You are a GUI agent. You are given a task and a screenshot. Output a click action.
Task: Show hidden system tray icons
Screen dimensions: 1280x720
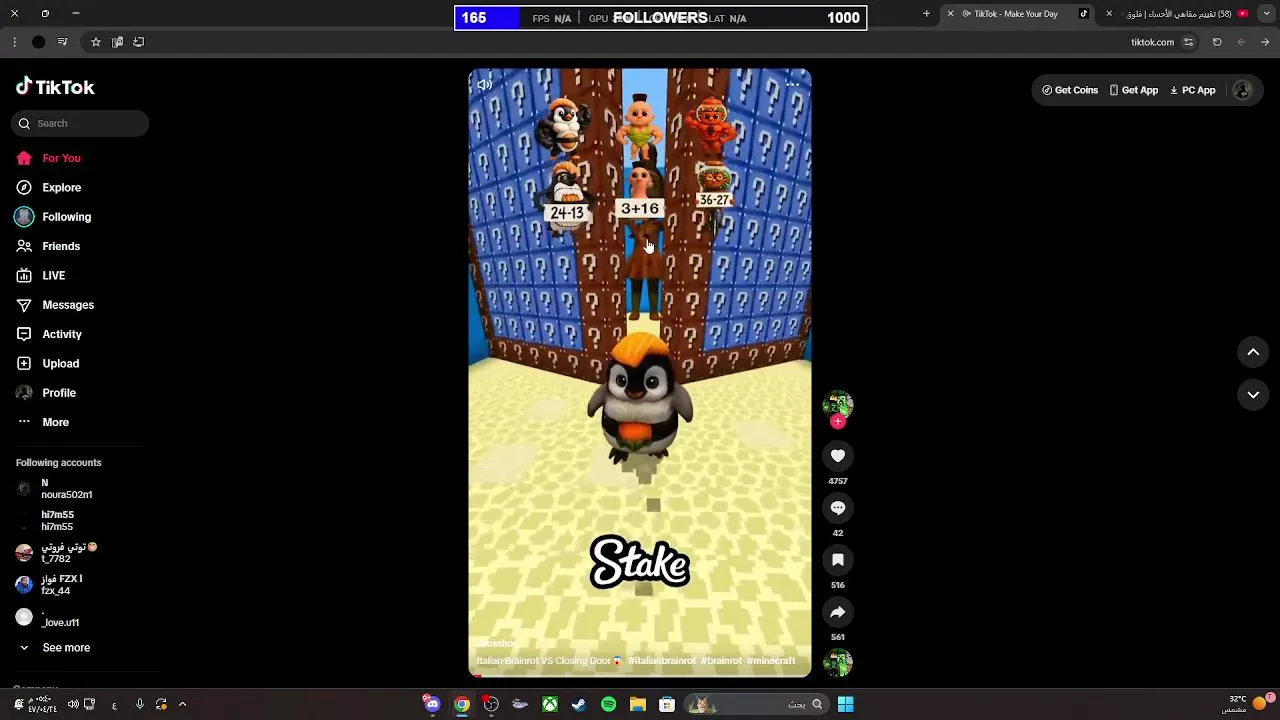[x=182, y=704]
